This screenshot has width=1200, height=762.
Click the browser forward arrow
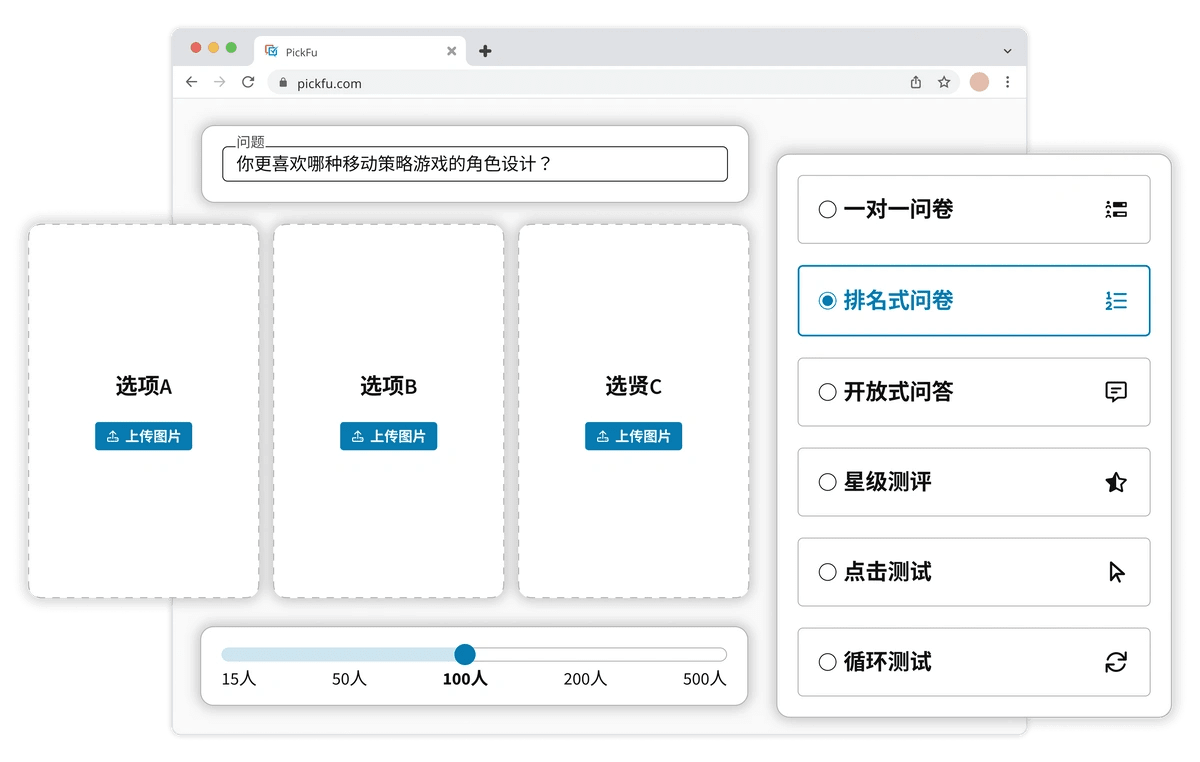(x=220, y=82)
